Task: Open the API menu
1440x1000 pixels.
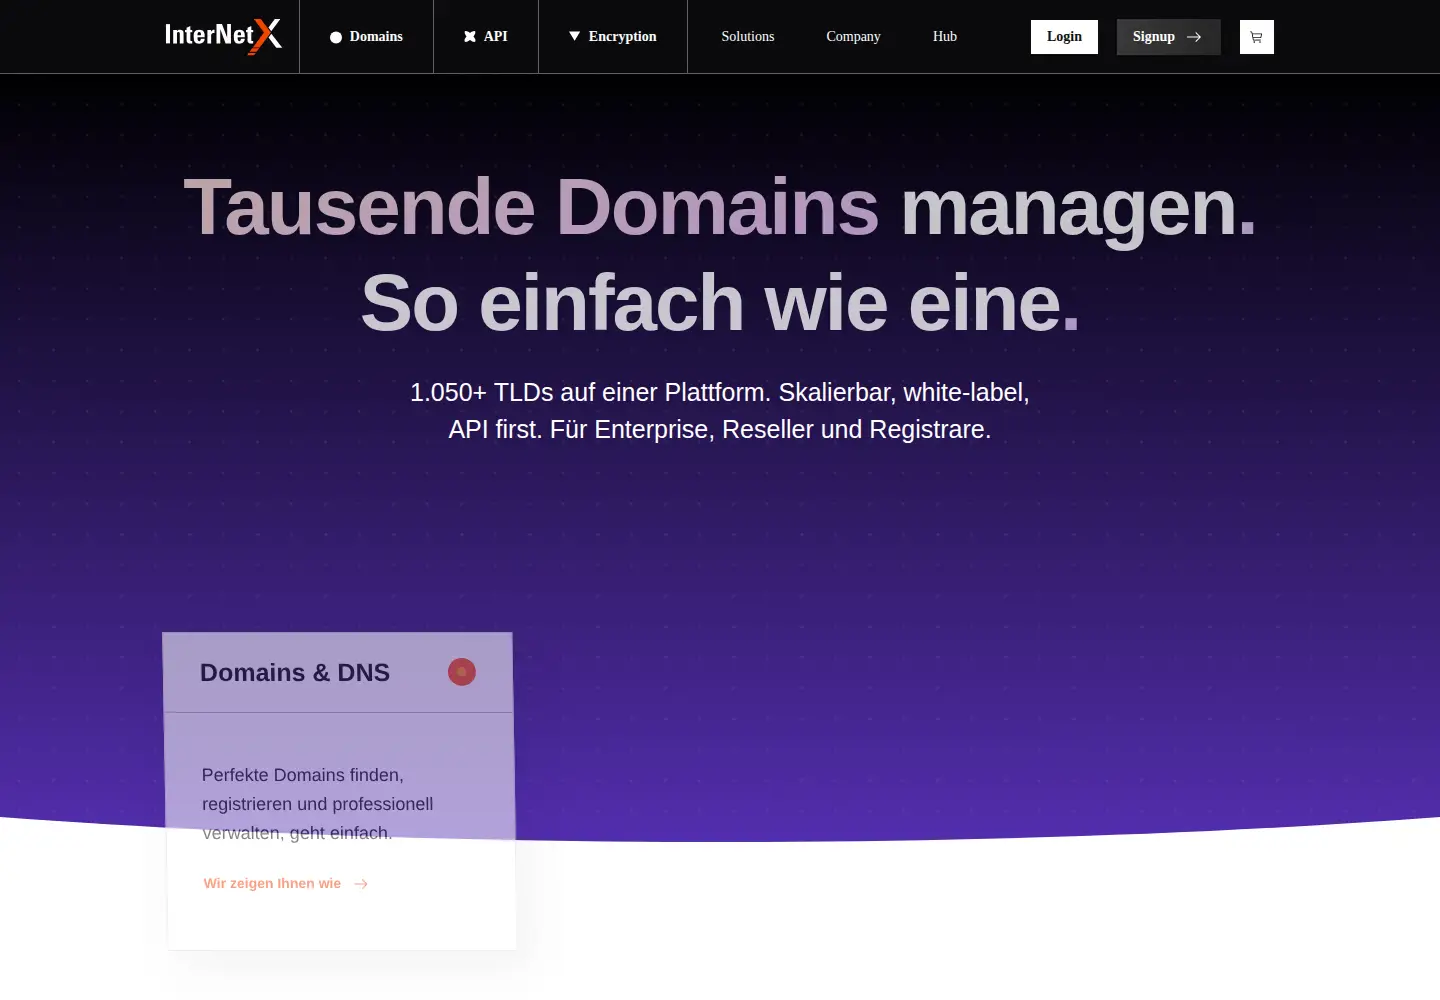Action: [486, 36]
